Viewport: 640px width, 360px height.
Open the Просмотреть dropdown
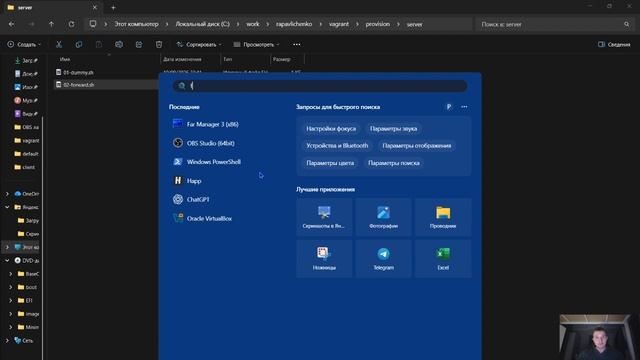256,44
